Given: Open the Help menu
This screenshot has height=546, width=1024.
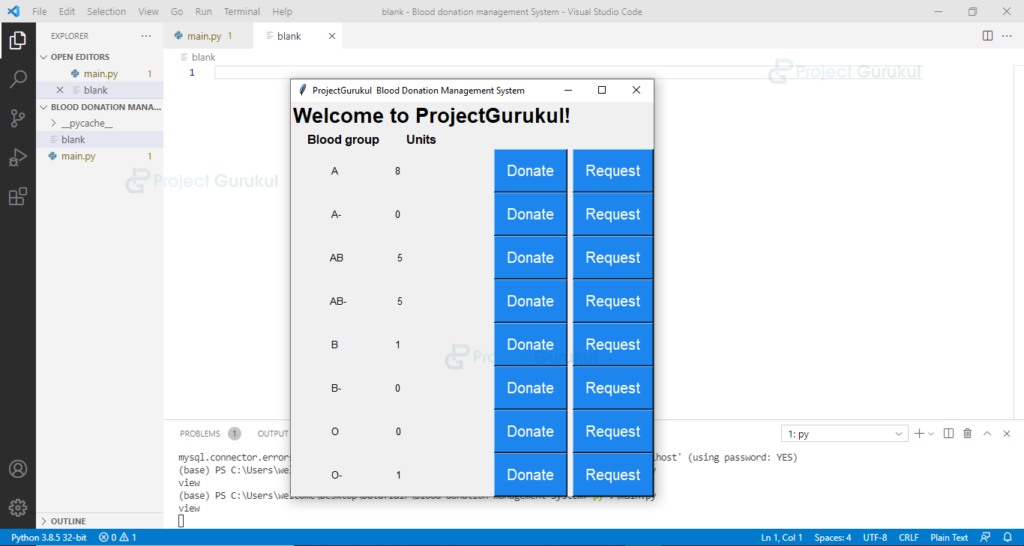Looking at the screenshot, I should tap(282, 12).
